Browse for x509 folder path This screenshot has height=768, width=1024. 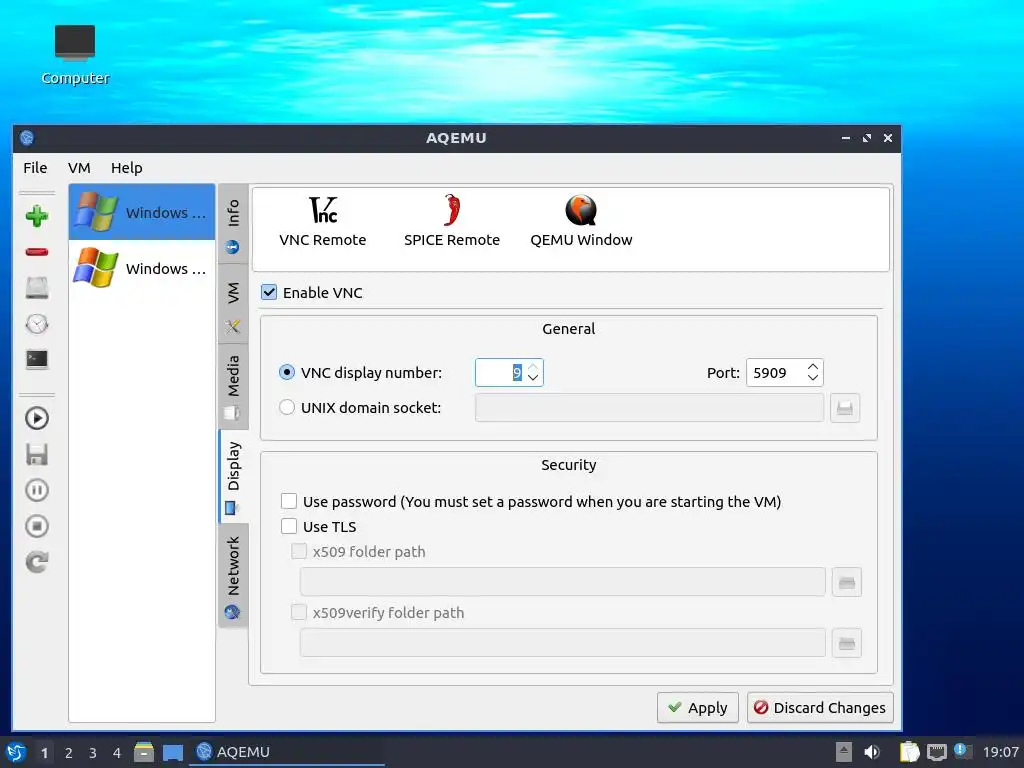(x=847, y=583)
